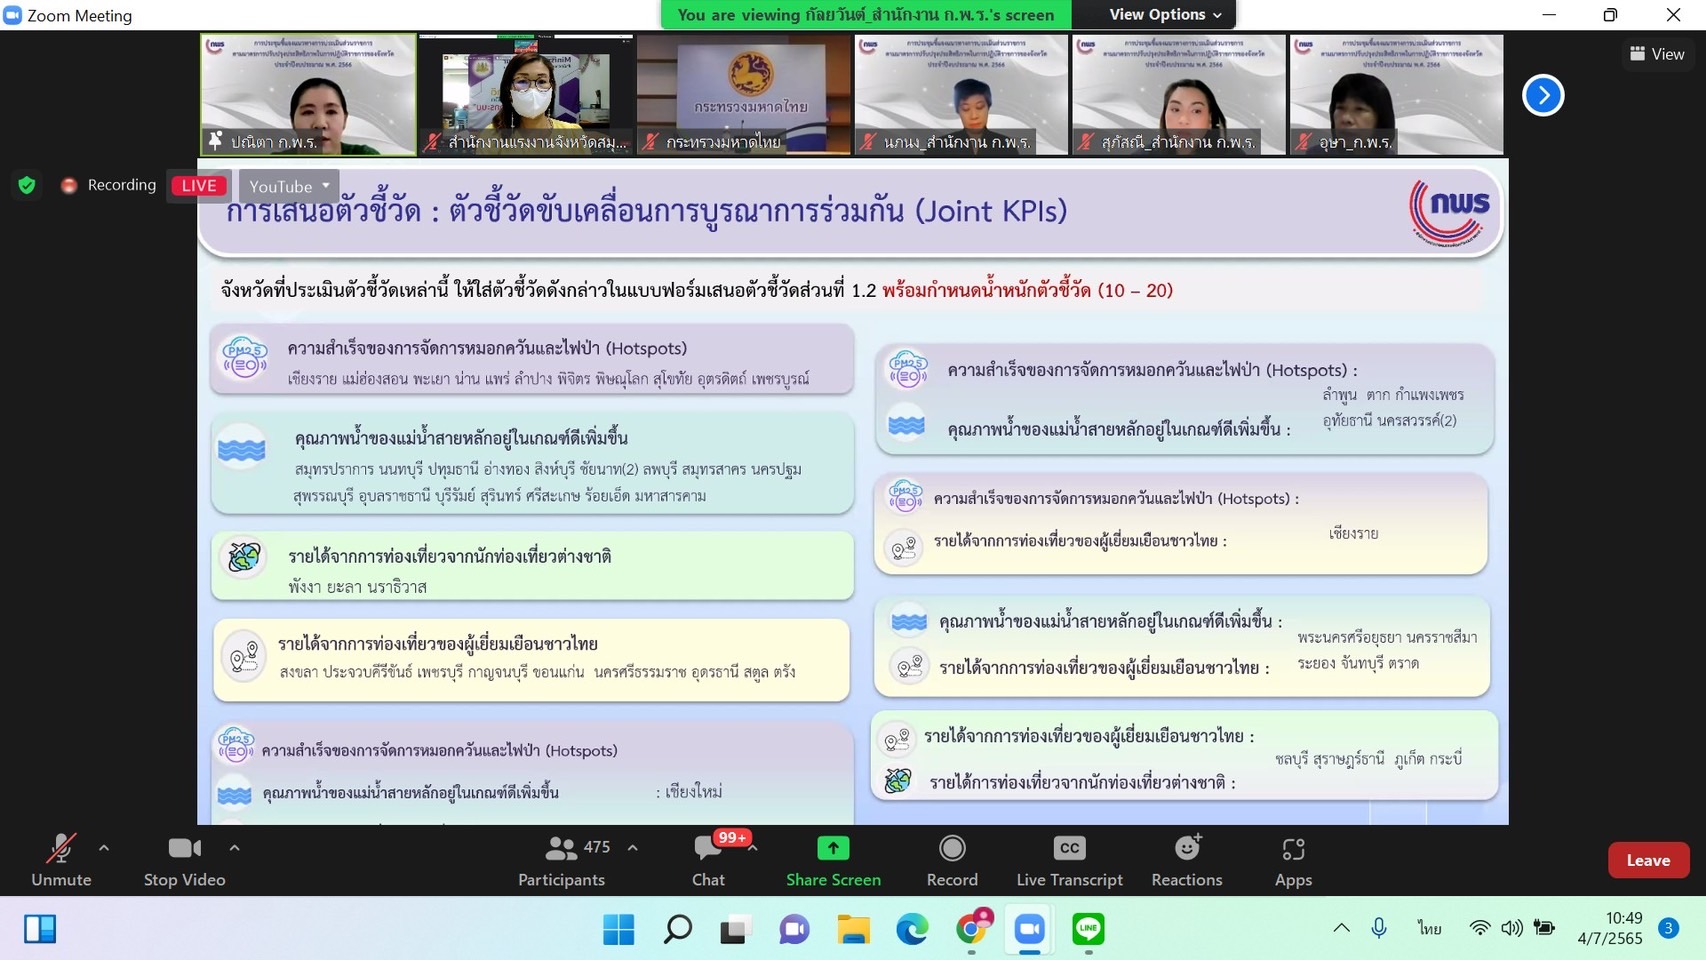Screen dimensions: 1706x960
Task: Start recording with the Record button
Action: click(x=951, y=861)
